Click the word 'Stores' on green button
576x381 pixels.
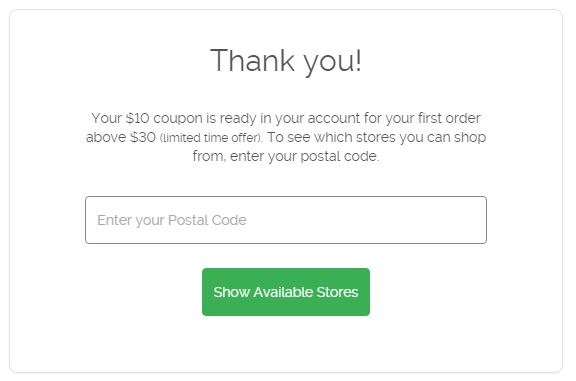tap(337, 292)
